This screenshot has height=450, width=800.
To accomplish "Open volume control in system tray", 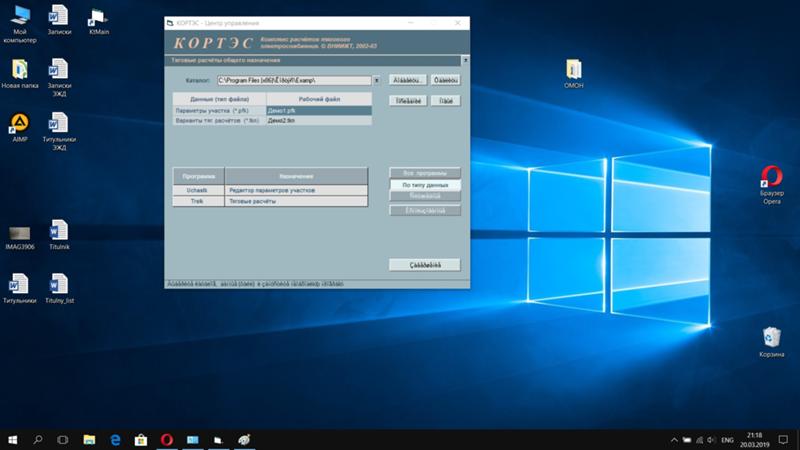I will pyautogui.click(x=712, y=440).
